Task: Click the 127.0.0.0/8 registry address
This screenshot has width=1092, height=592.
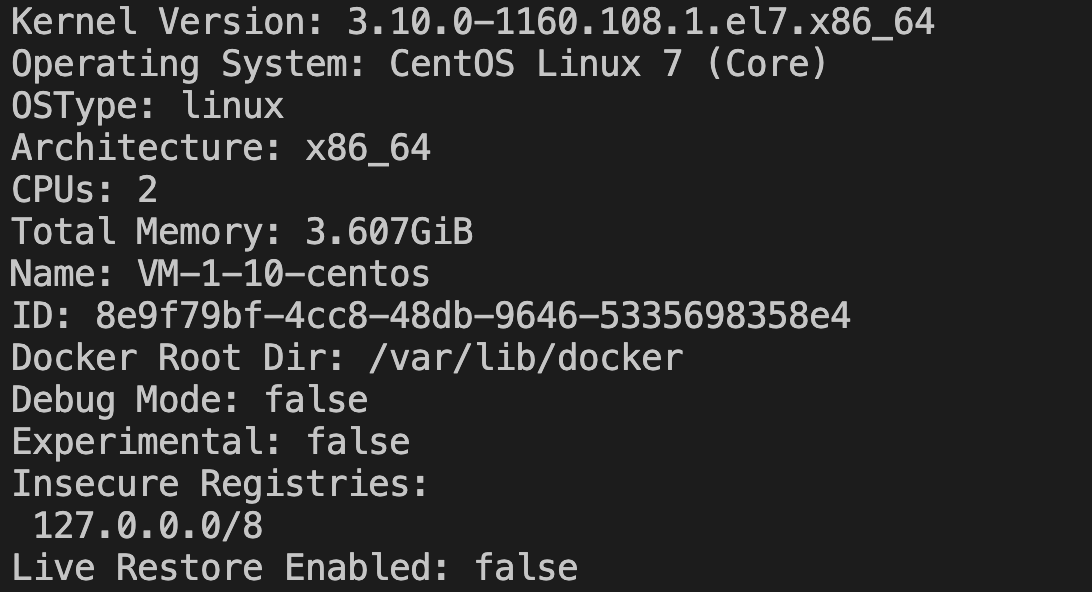Action: click(x=147, y=526)
